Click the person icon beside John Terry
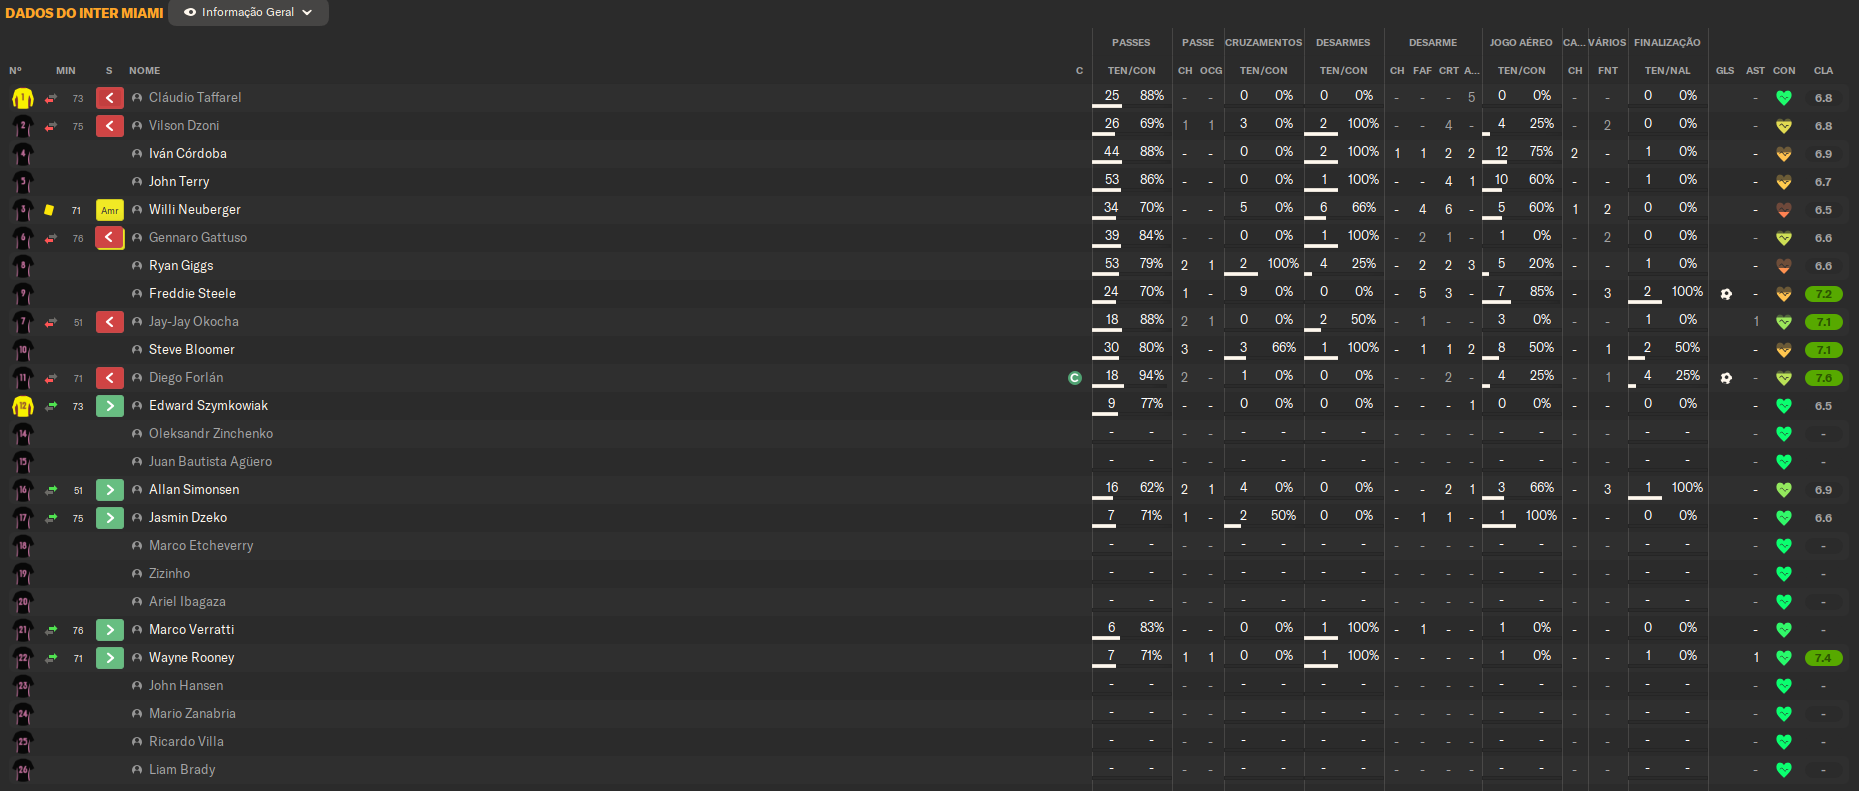This screenshot has width=1859, height=791. [x=137, y=182]
